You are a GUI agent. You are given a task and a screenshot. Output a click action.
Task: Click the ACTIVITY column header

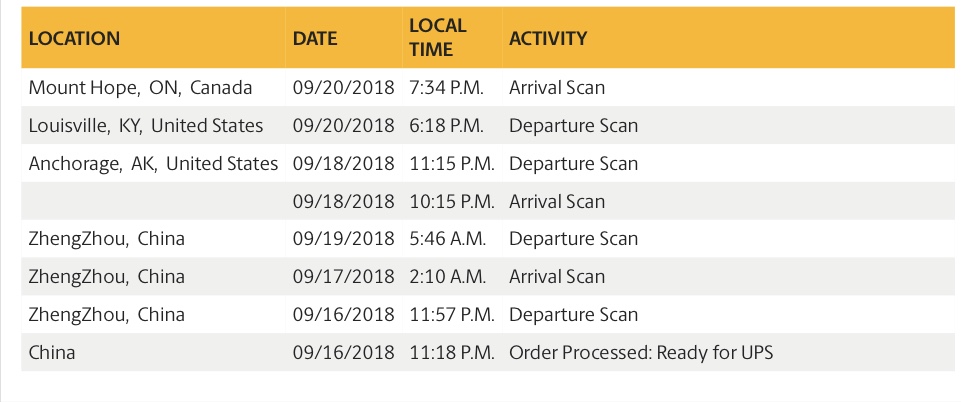[548, 39]
